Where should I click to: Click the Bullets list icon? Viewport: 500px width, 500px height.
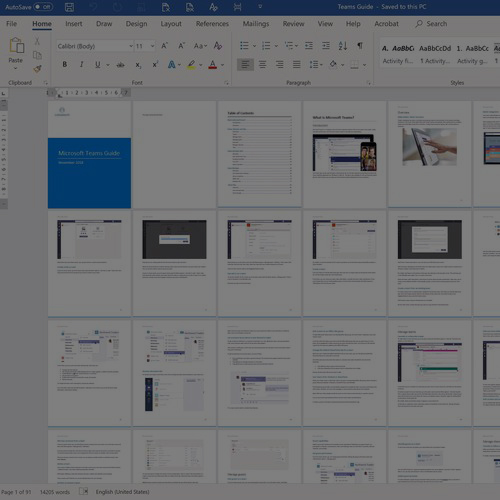pyautogui.click(x=244, y=46)
